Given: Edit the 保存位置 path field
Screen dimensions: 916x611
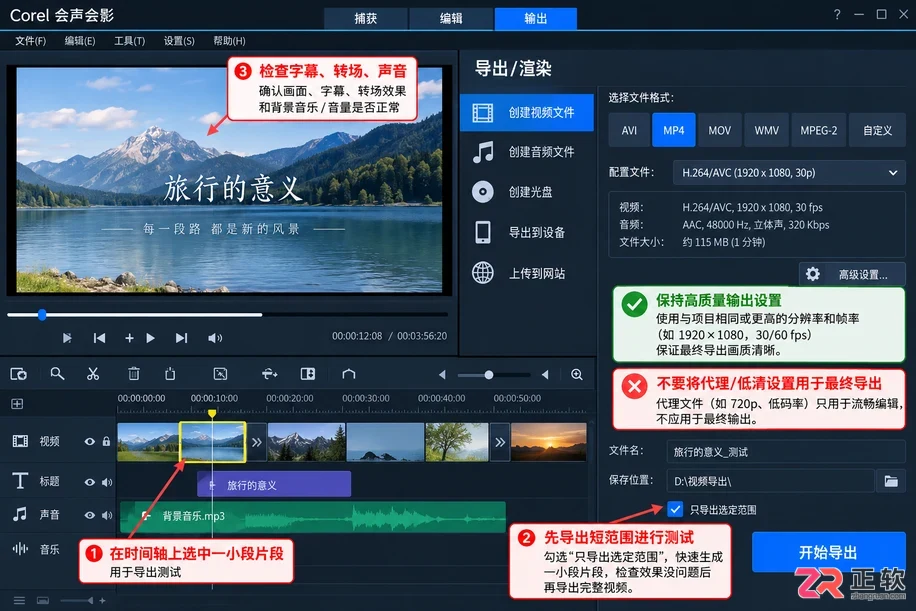Looking at the screenshot, I should click(x=770, y=481).
